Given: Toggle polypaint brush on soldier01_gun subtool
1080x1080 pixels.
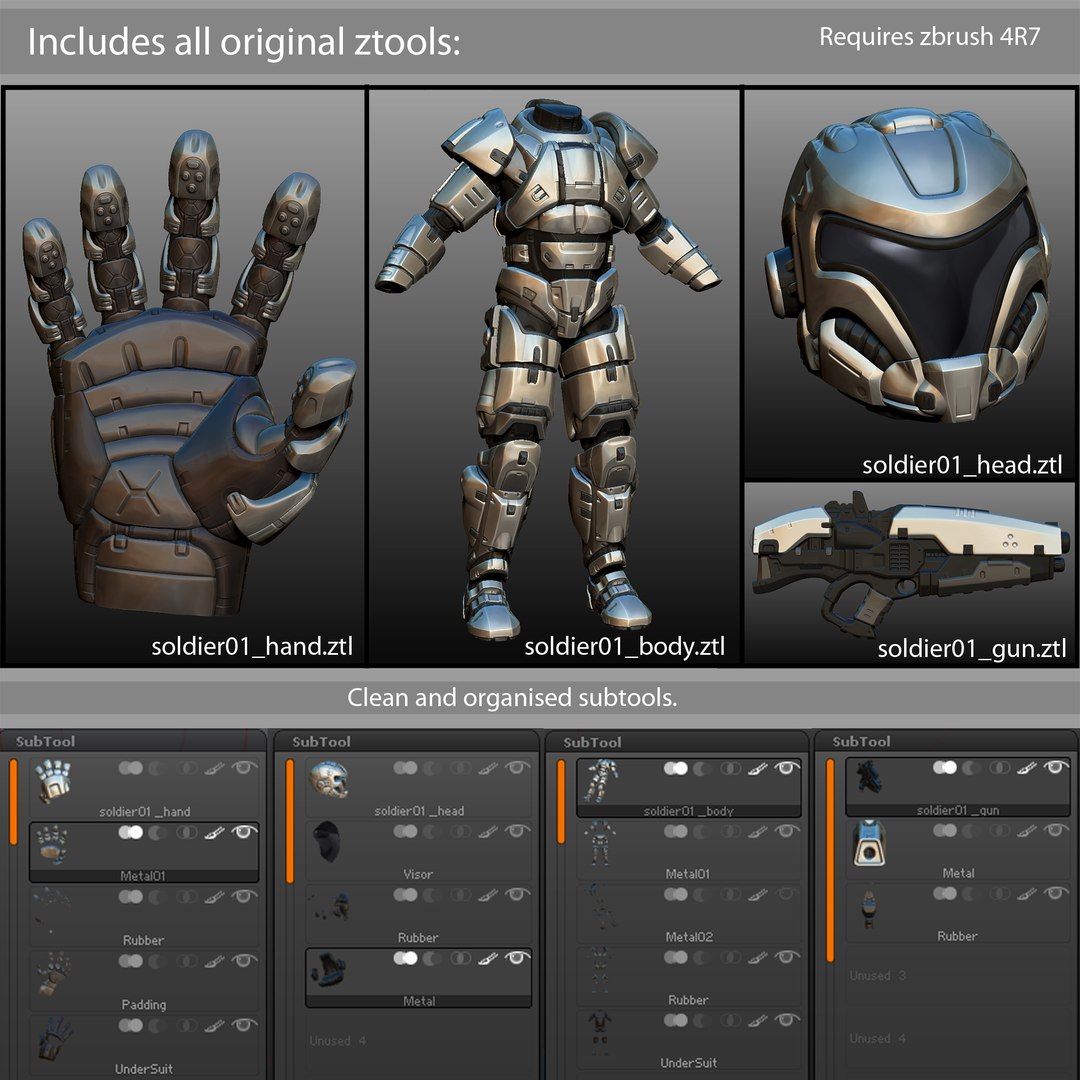Looking at the screenshot, I should 1027,767.
